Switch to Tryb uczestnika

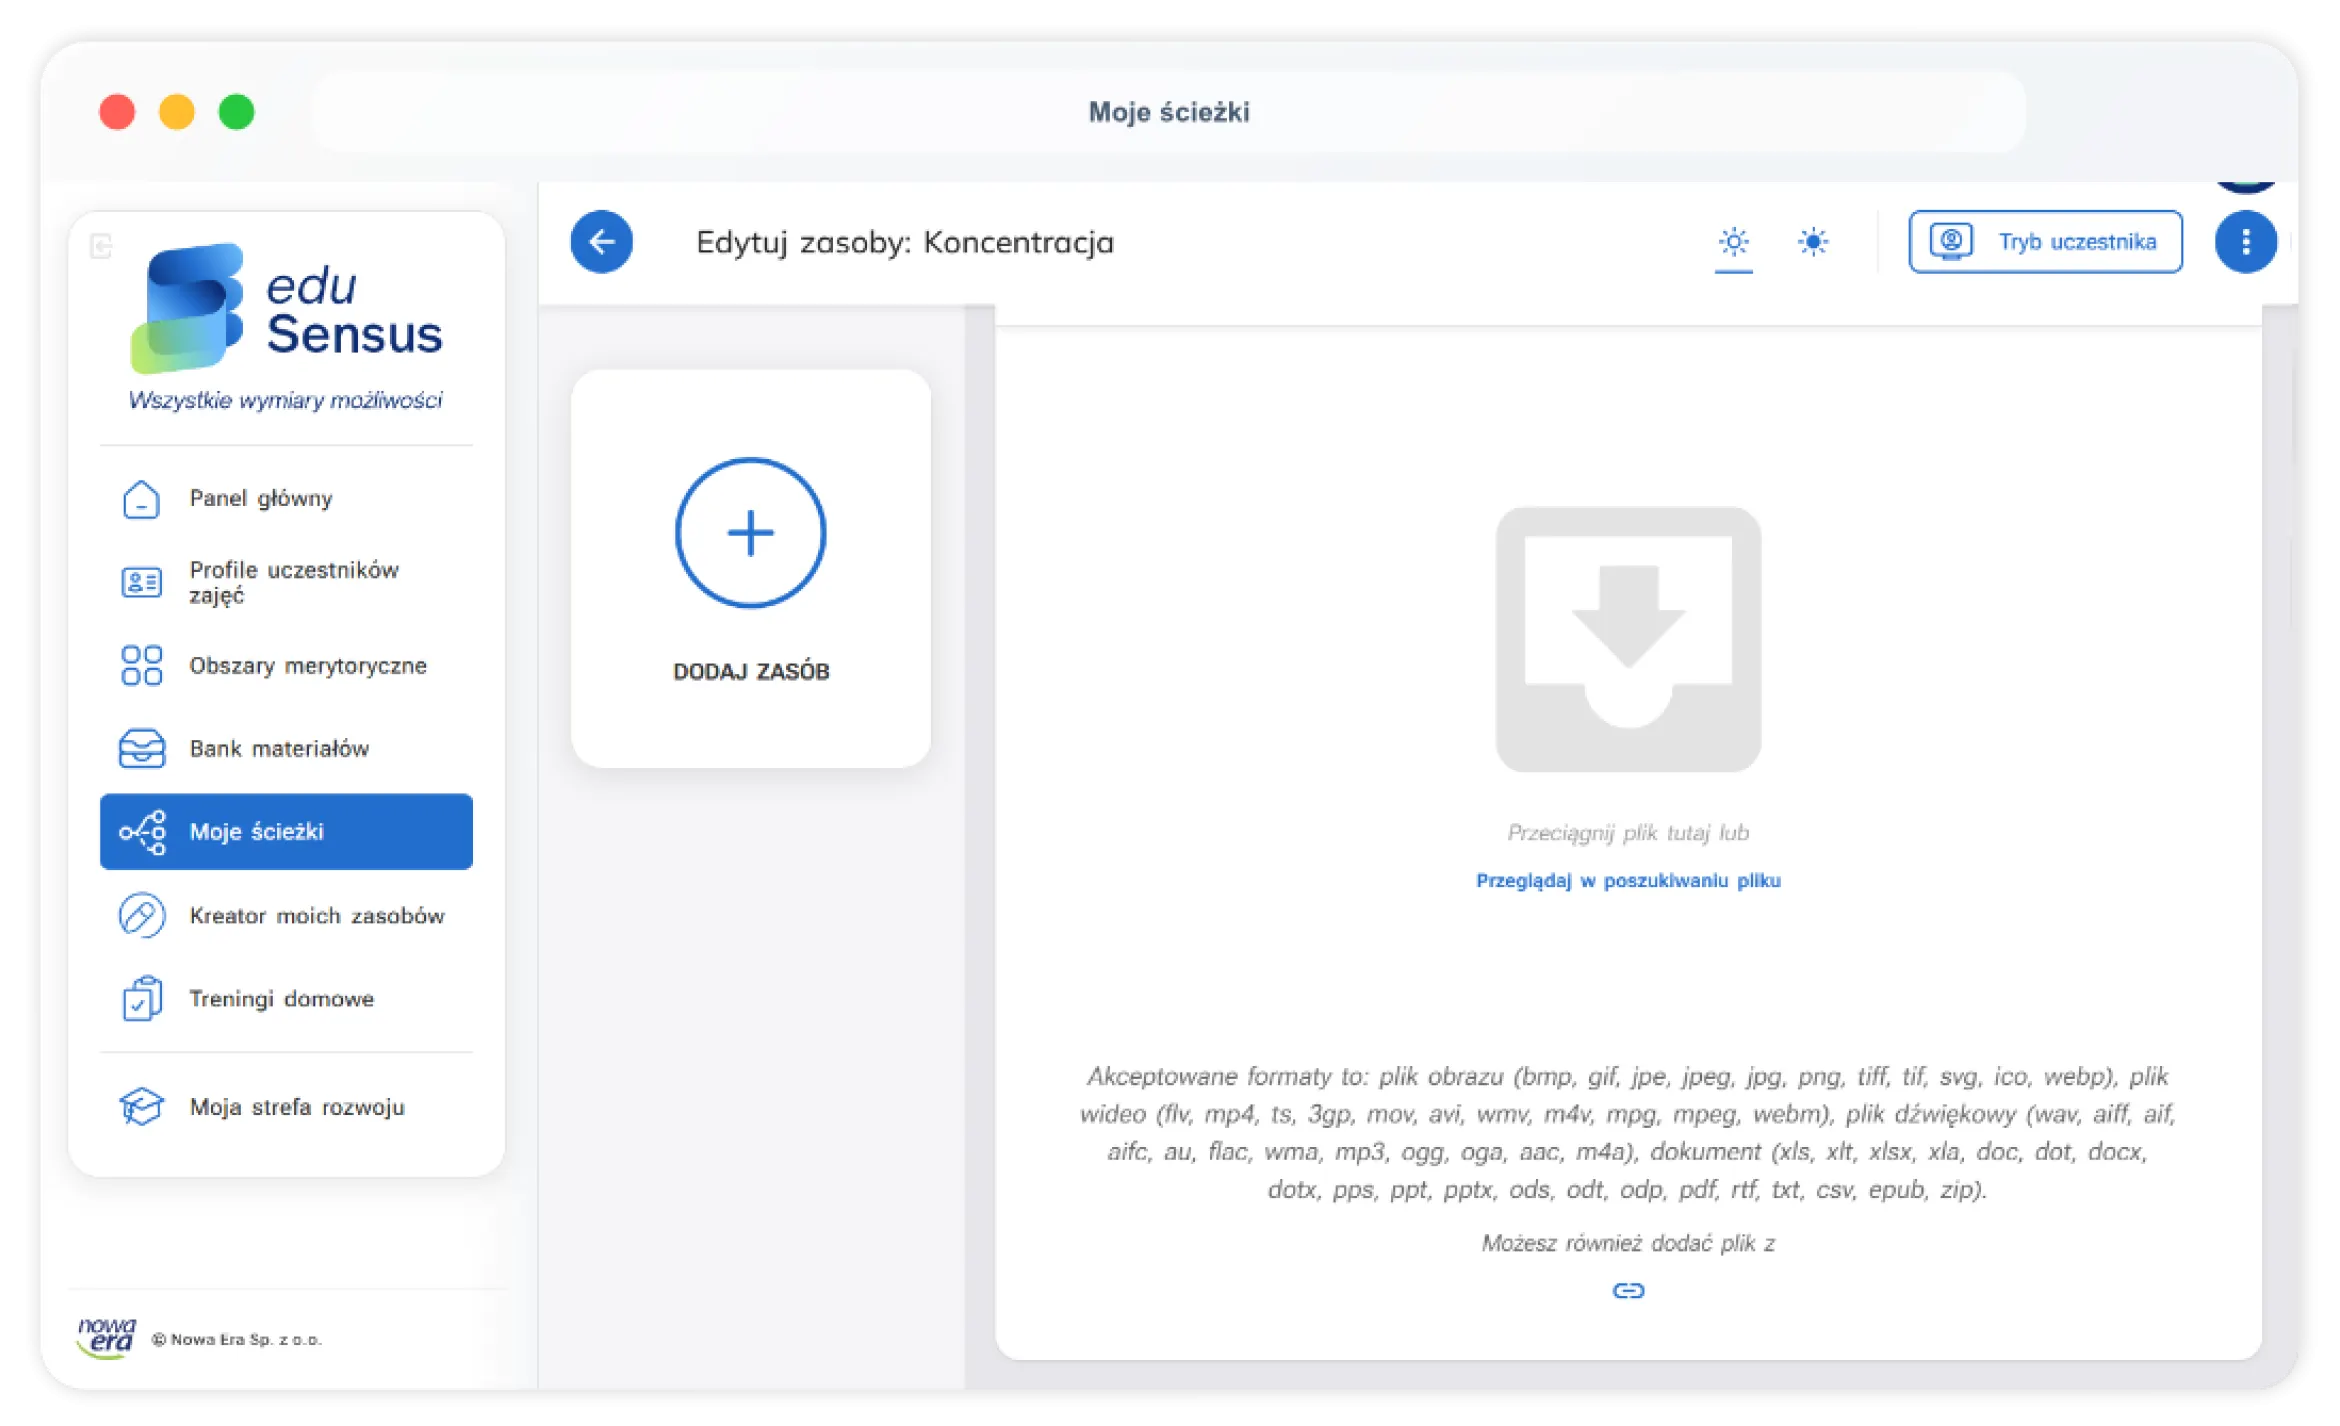(2045, 241)
